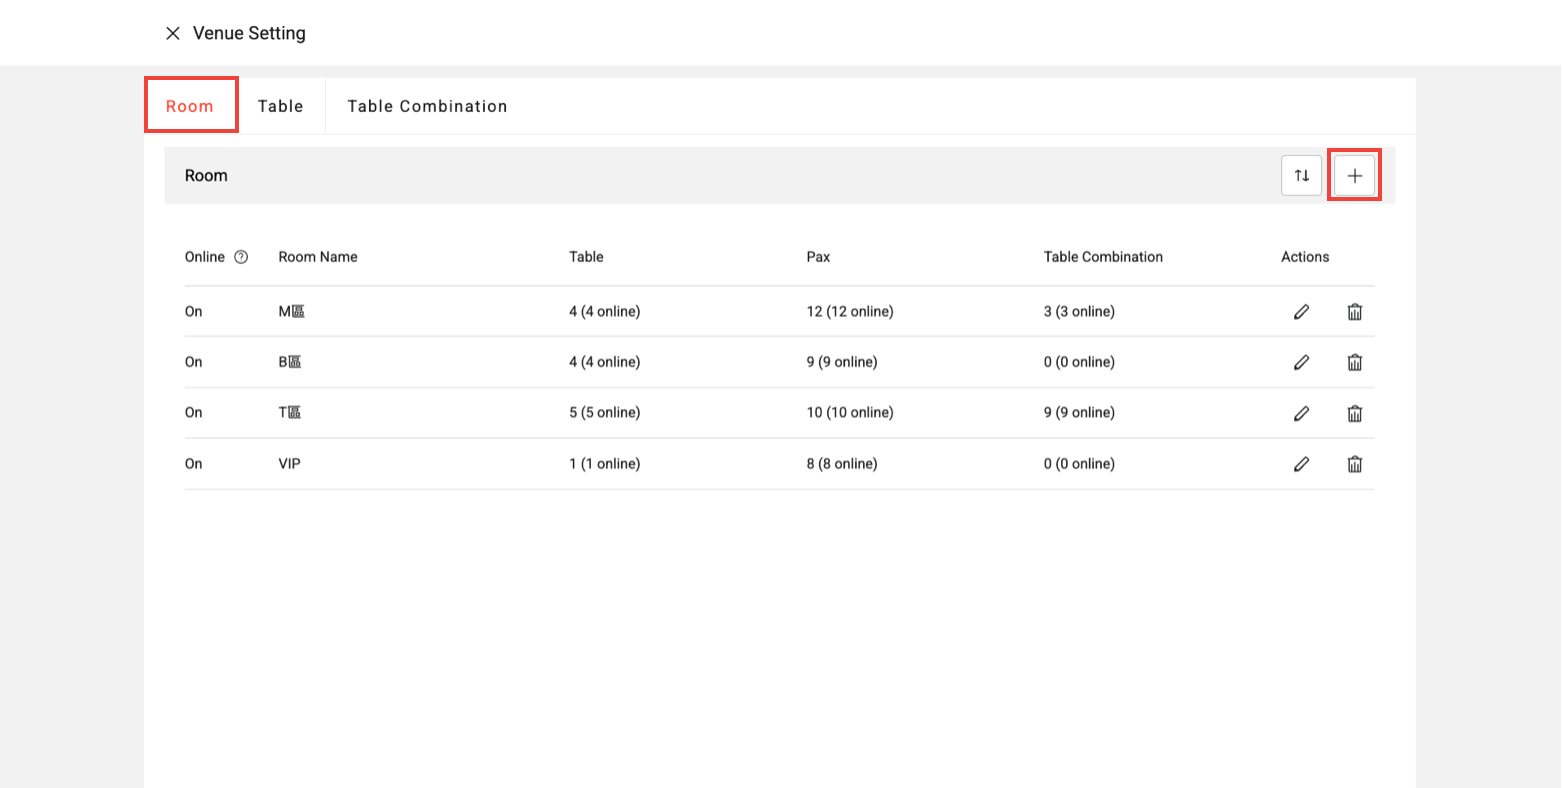Close the Venue Setting page
Viewport: 1562px width, 788px height.
[x=173, y=33]
